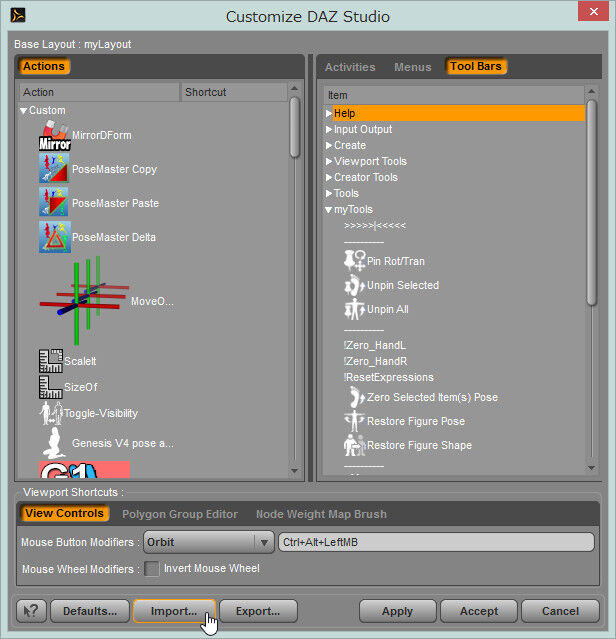The height and width of the screenshot is (639, 616).
Task: Switch to the Activities tab
Action: coord(350,67)
